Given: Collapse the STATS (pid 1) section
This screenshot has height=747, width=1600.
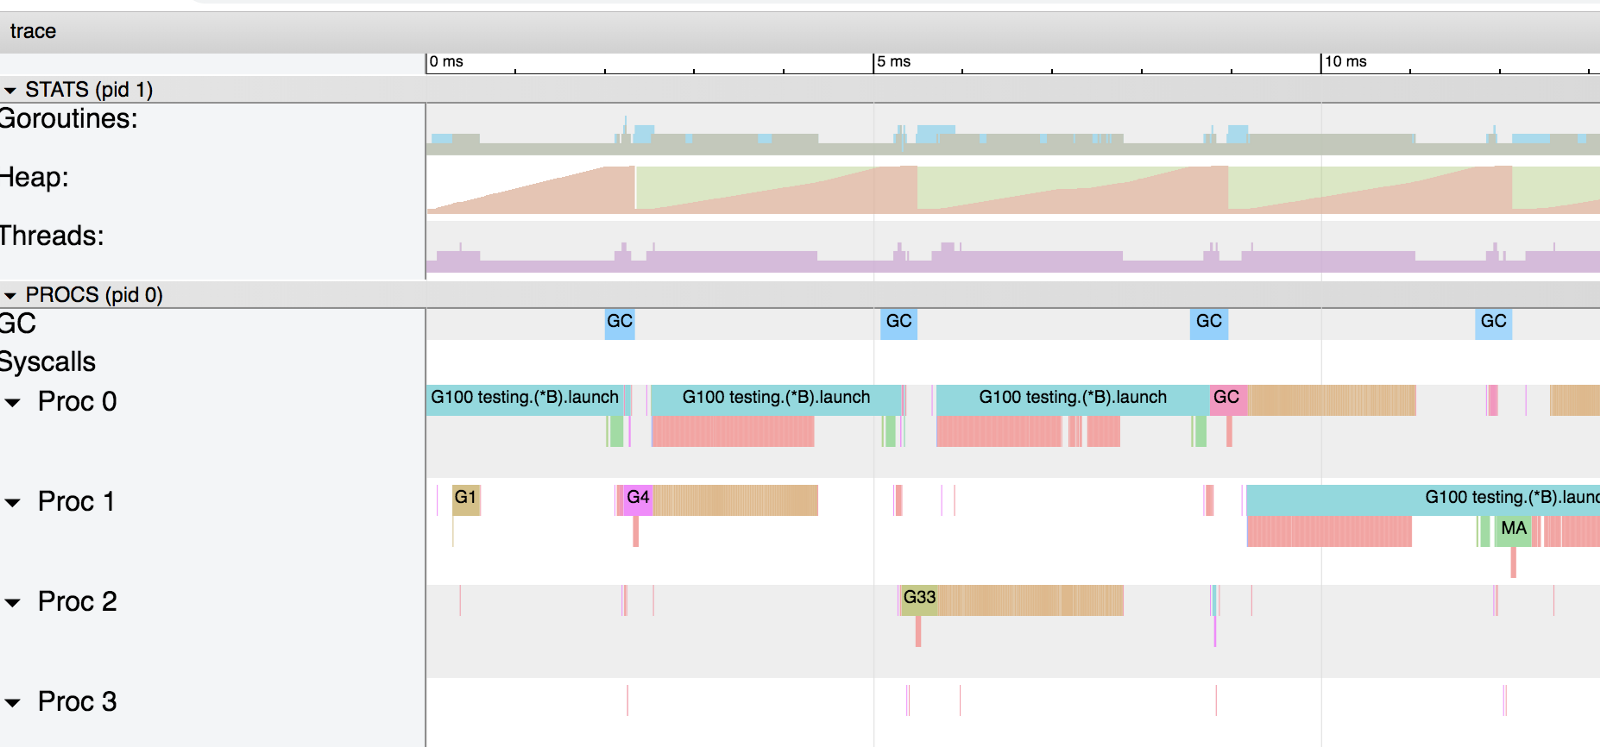Looking at the screenshot, I should 10,90.
